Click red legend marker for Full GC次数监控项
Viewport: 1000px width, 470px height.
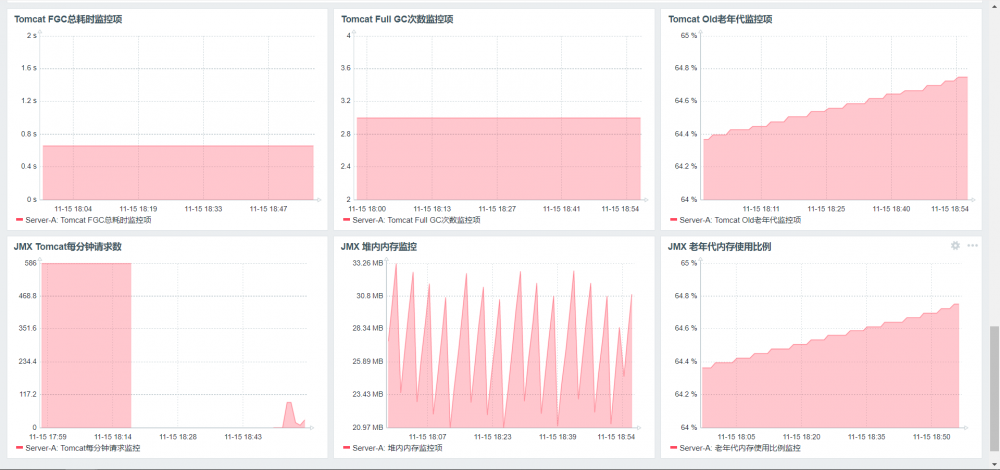346,220
